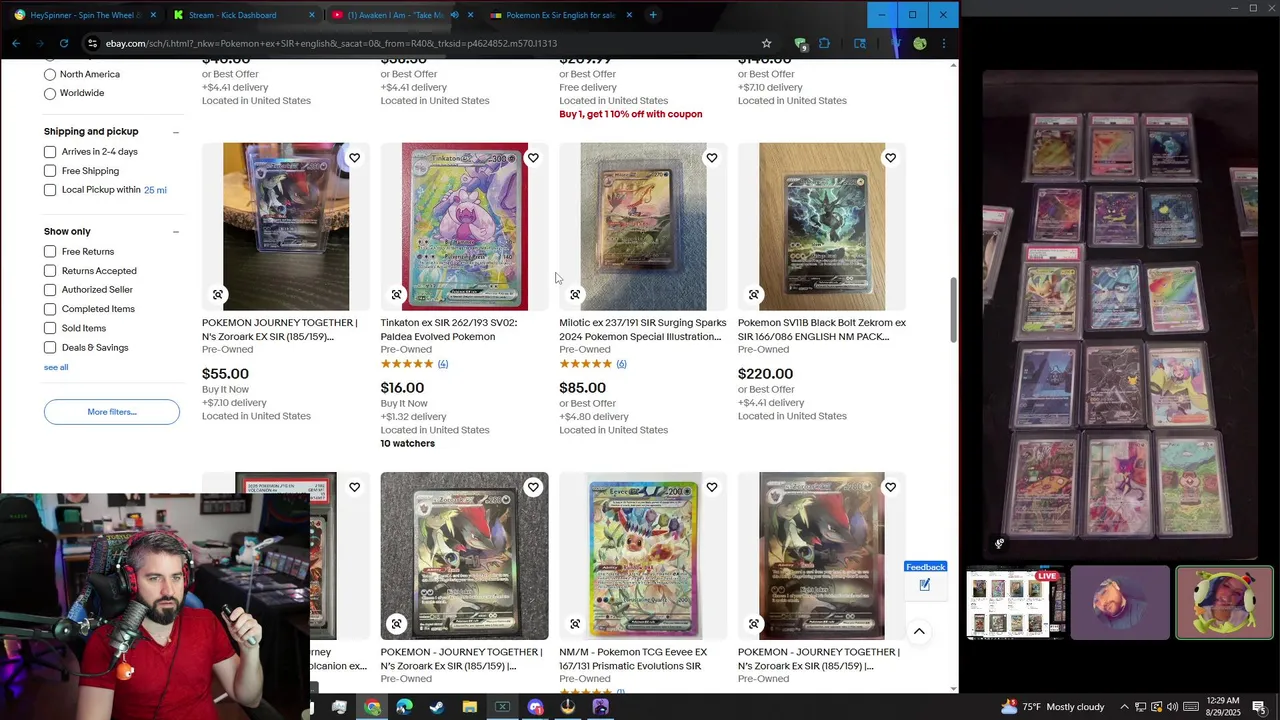
Task: Check Arrives in 2-4 days
Action: click(x=50, y=152)
